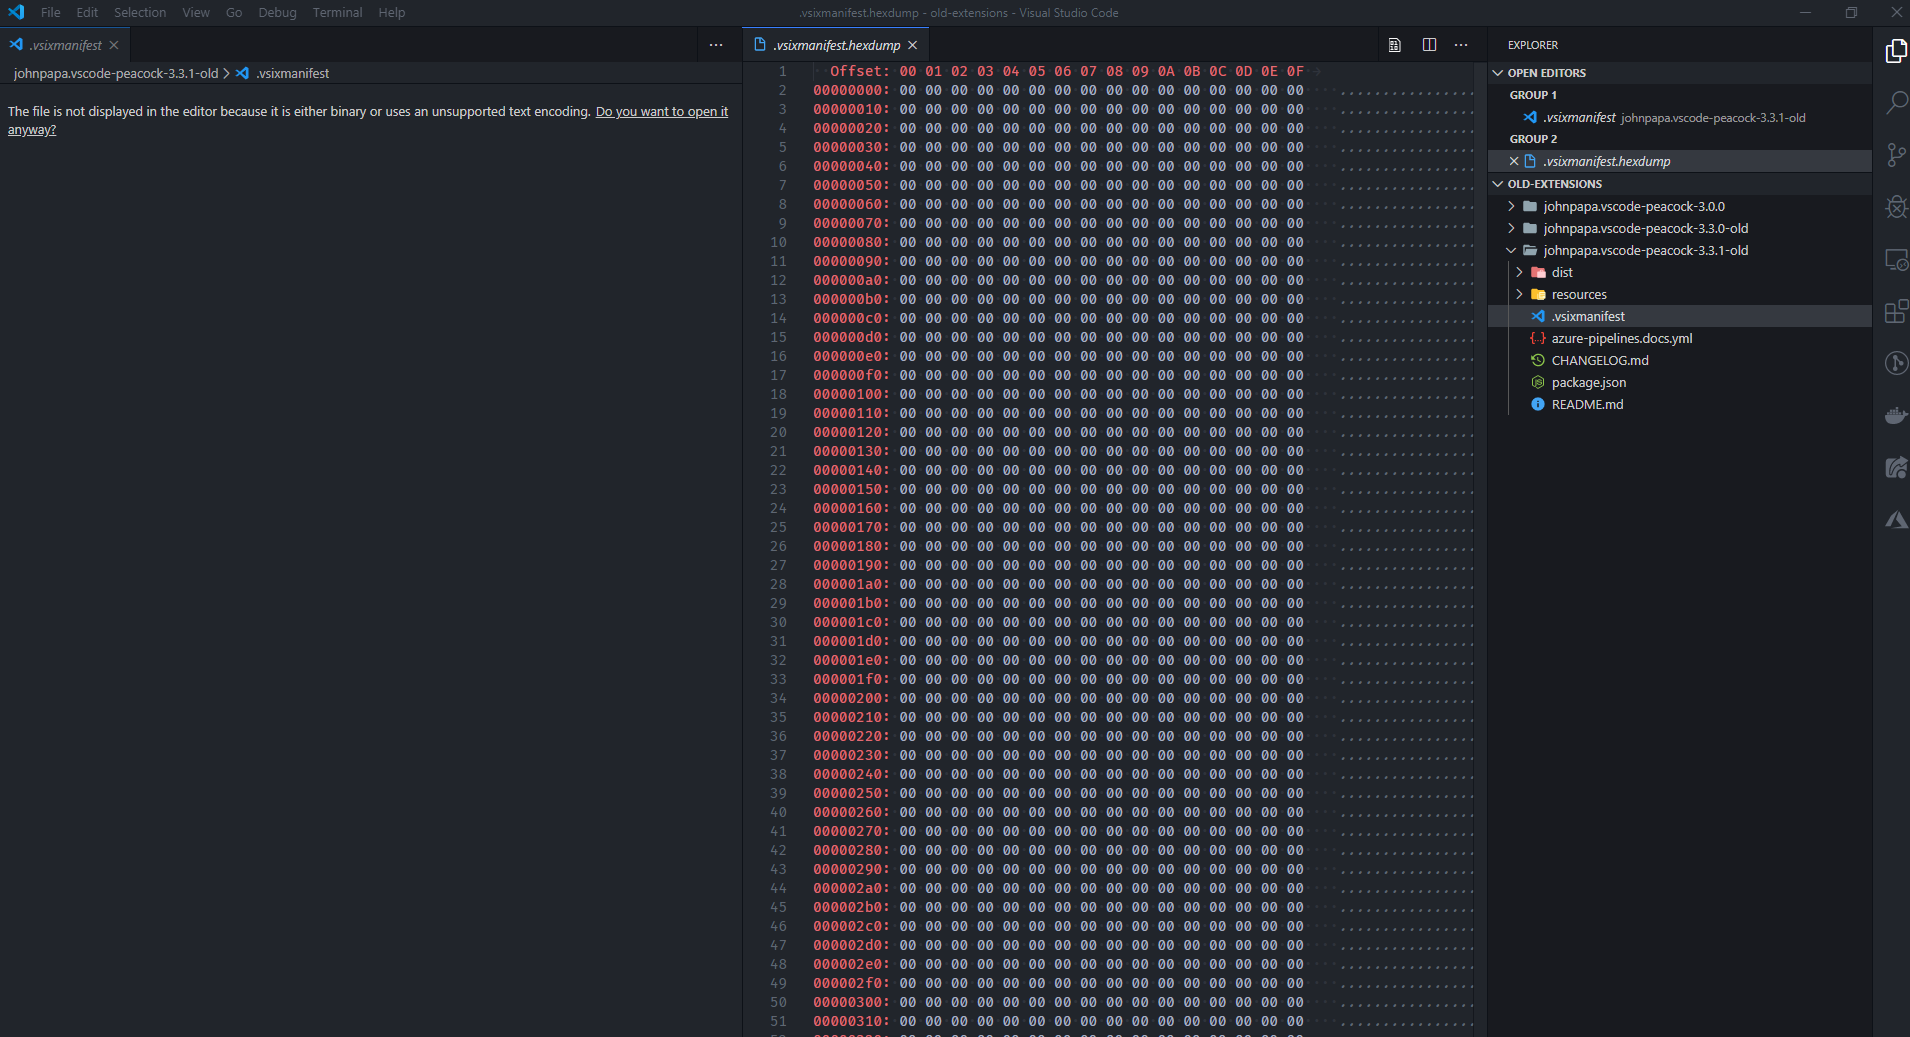Open the Source Control view
This screenshot has width=1910, height=1037.
point(1896,155)
